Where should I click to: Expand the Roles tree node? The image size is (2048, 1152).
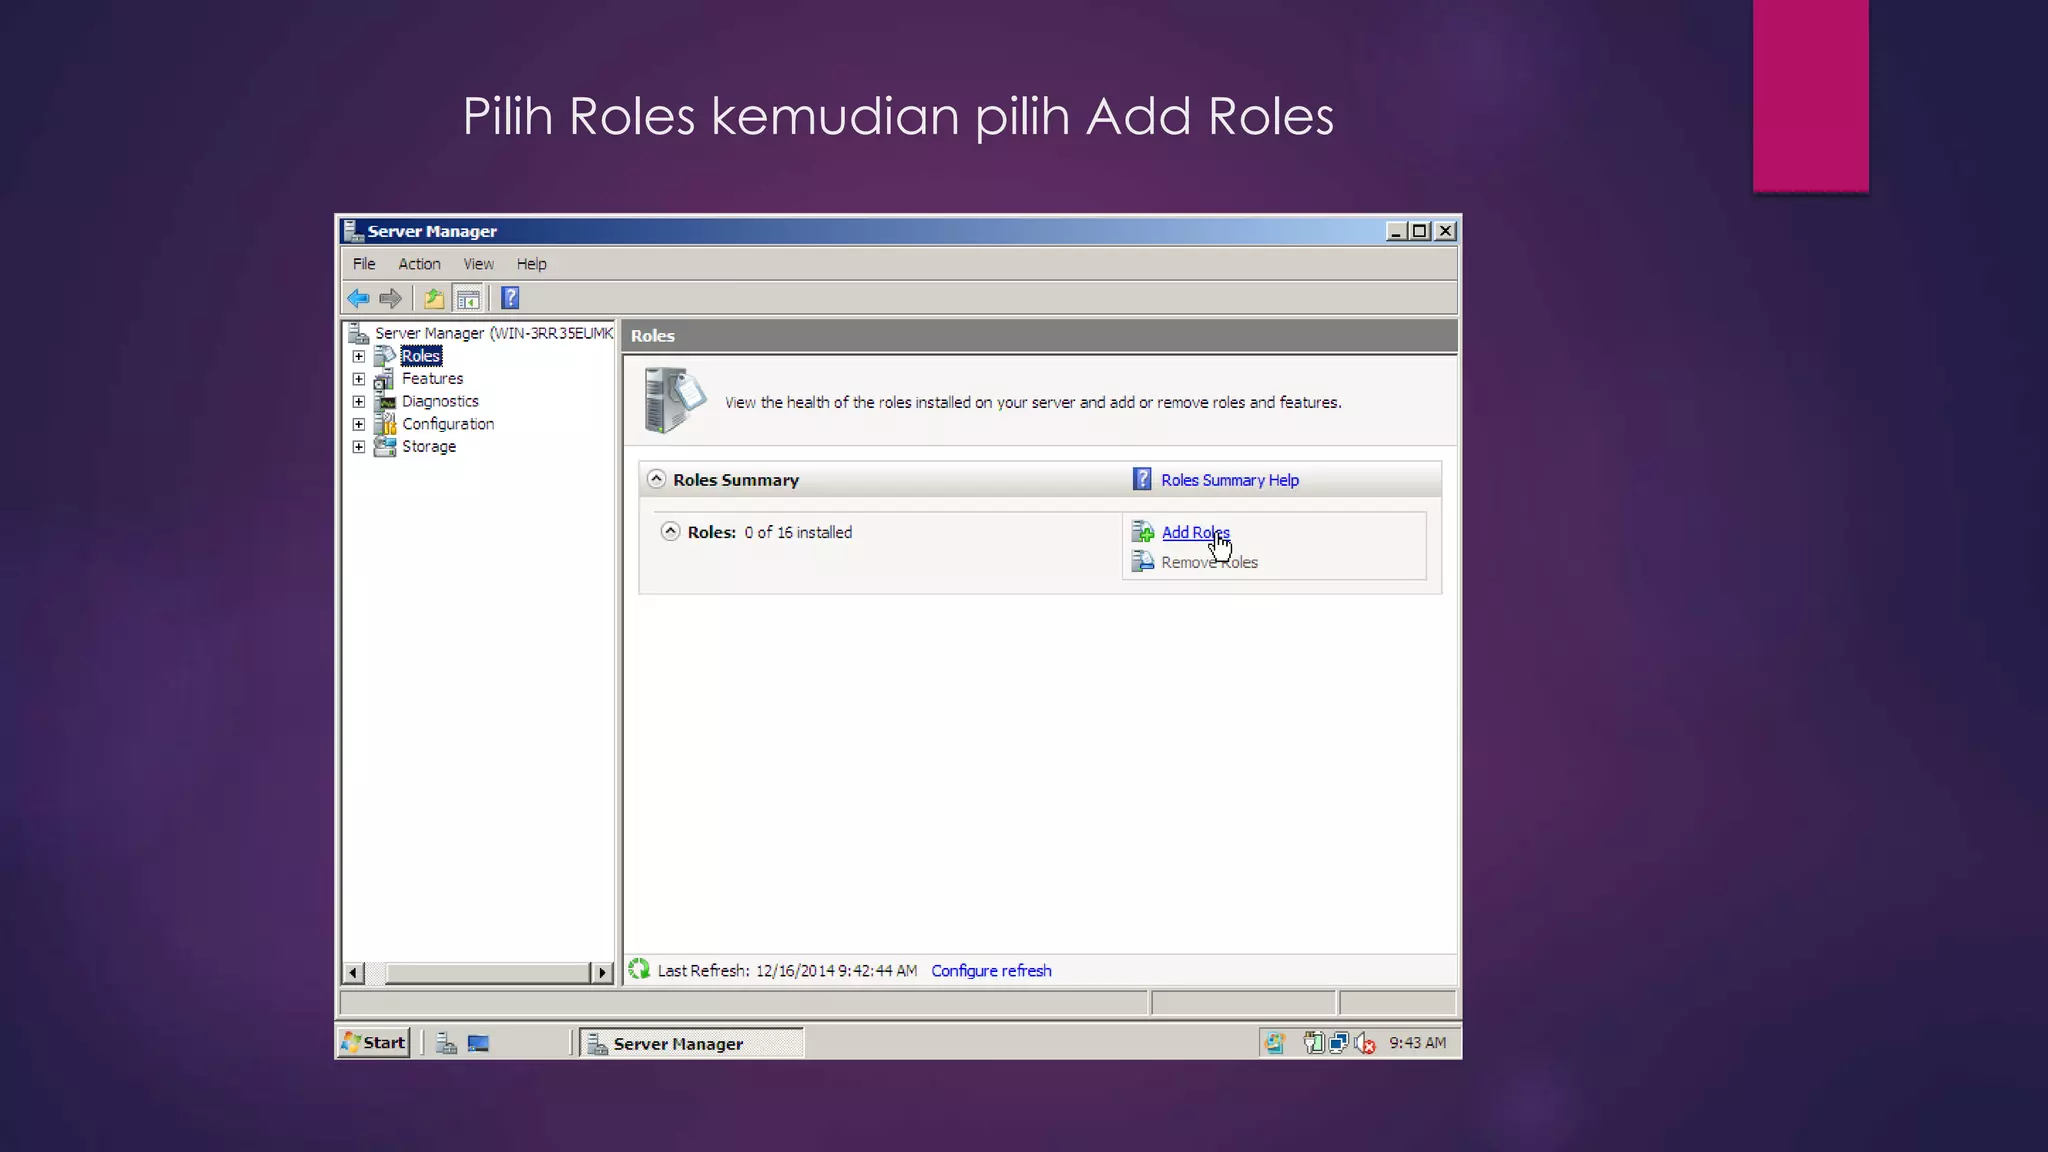358,356
